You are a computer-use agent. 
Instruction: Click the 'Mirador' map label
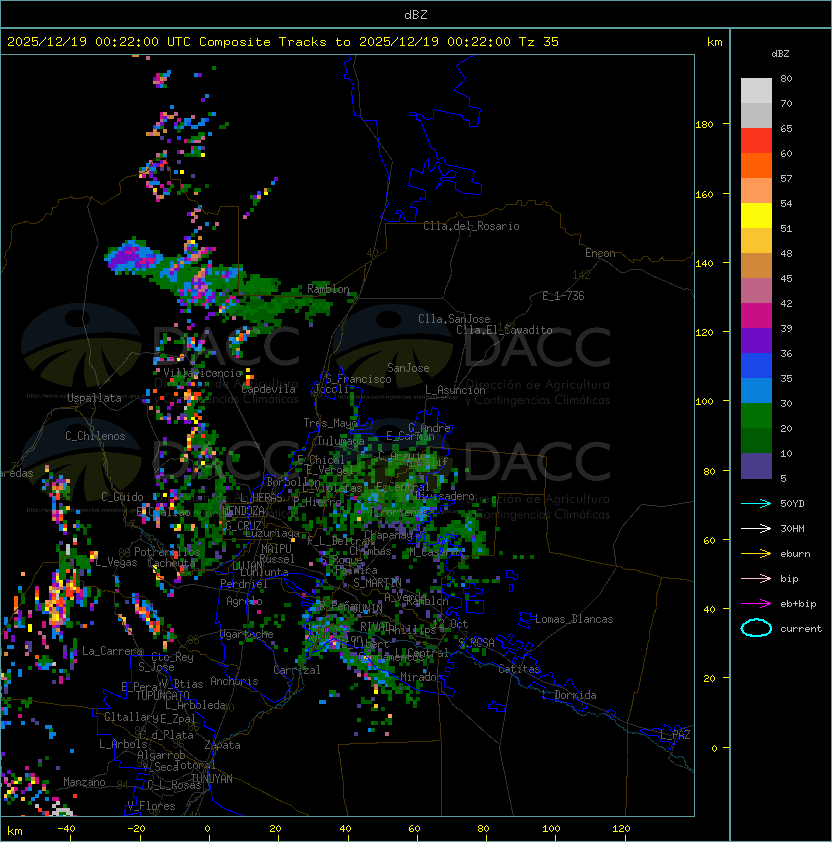click(421, 677)
